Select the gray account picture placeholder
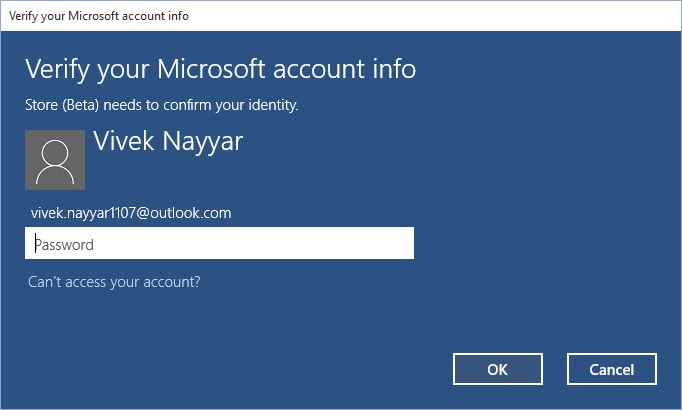This screenshot has width=682, height=410. [55, 160]
